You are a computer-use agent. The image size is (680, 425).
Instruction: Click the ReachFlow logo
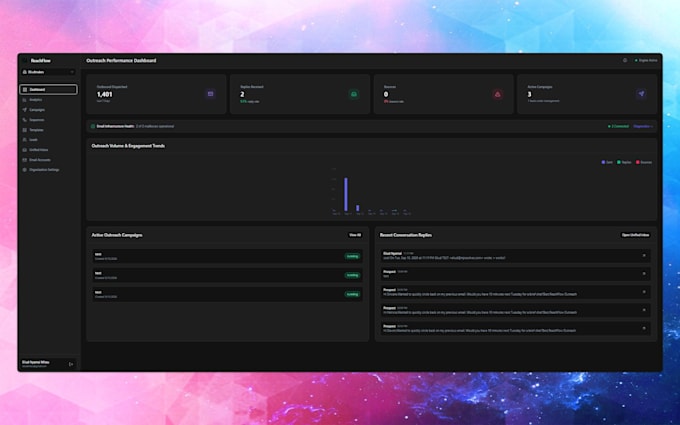[37, 61]
